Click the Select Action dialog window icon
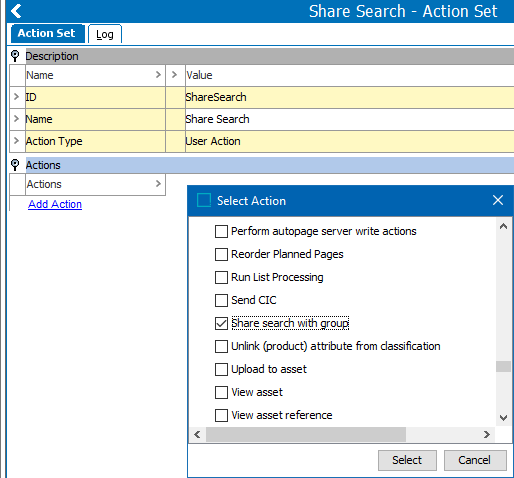This screenshot has width=514, height=478. coord(204,201)
